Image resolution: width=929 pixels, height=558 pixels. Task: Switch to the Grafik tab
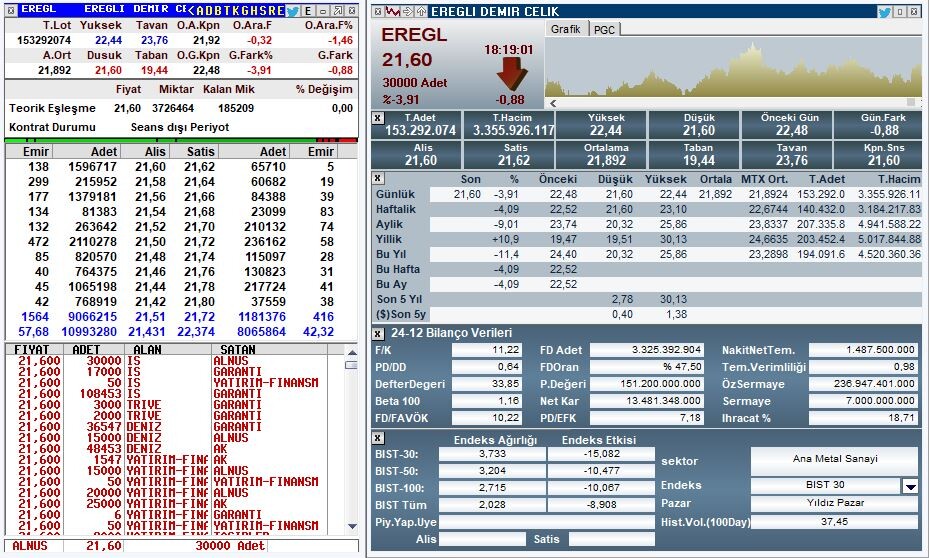[x=565, y=29]
